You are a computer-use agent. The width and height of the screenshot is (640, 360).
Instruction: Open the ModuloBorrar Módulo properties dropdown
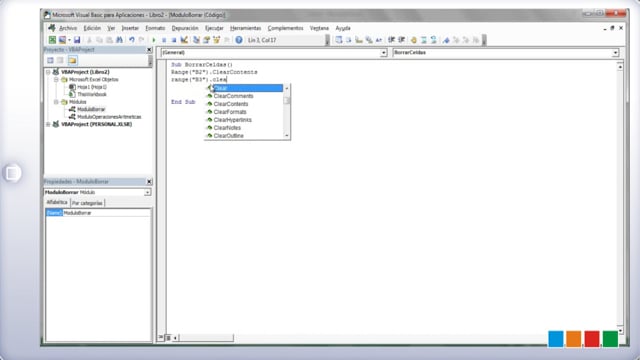tap(147, 192)
